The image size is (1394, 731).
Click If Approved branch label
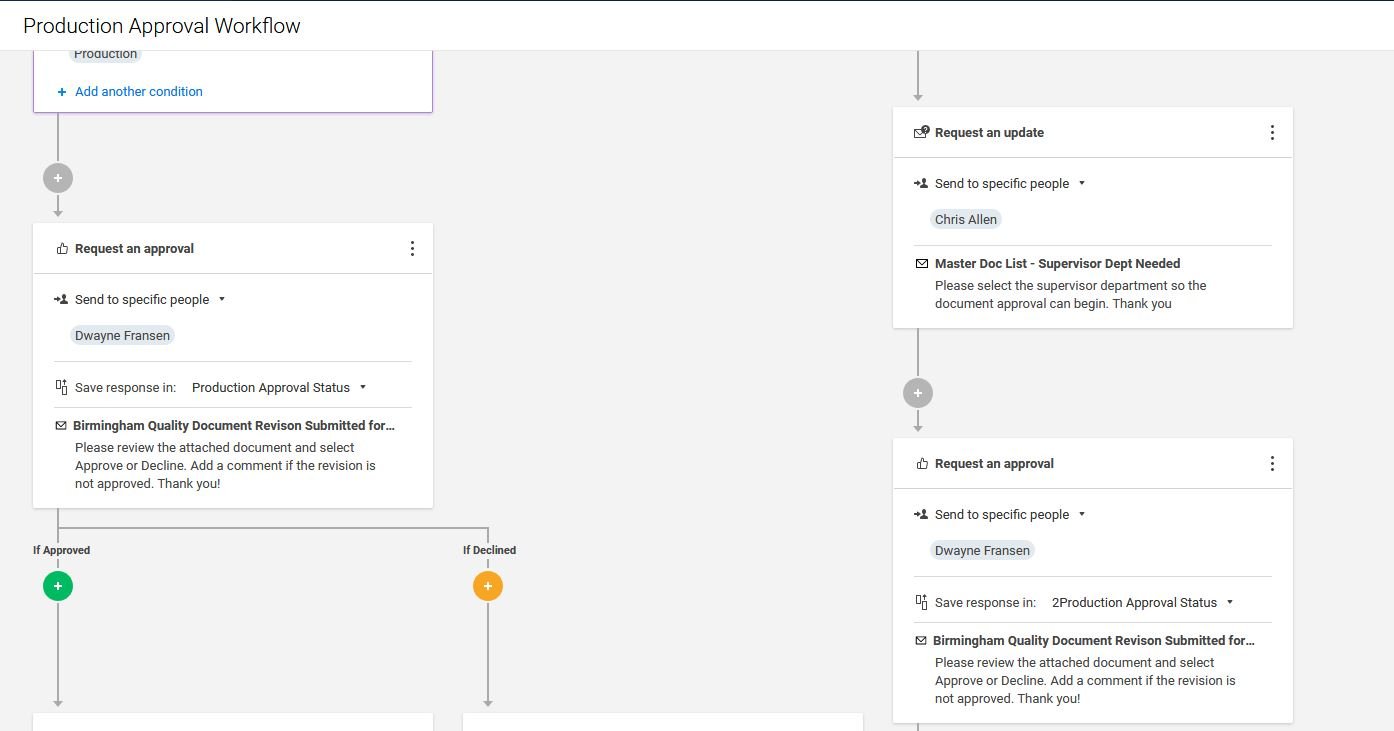tap(61, 550)
